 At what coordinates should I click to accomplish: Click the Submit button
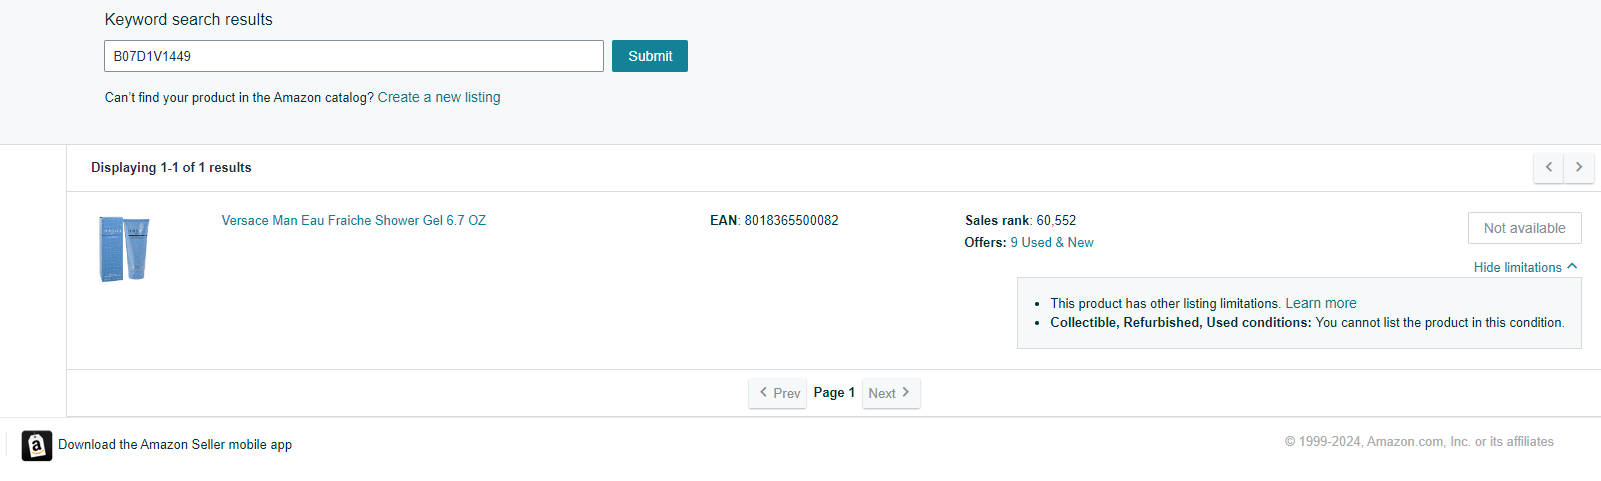coord(650,56)
